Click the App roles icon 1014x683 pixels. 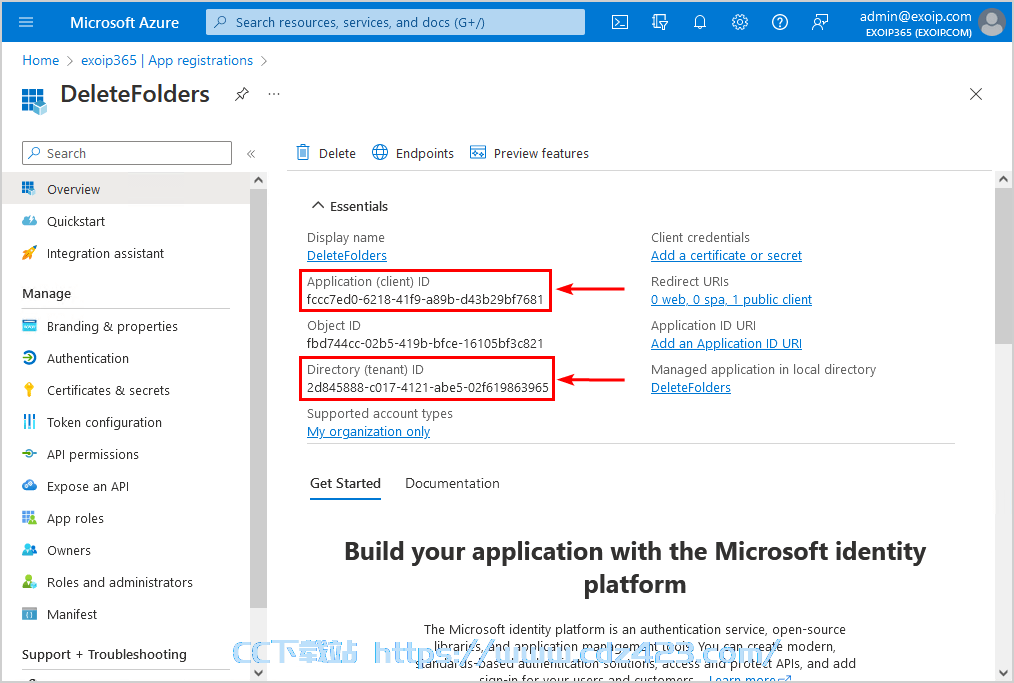click(29, 517)
